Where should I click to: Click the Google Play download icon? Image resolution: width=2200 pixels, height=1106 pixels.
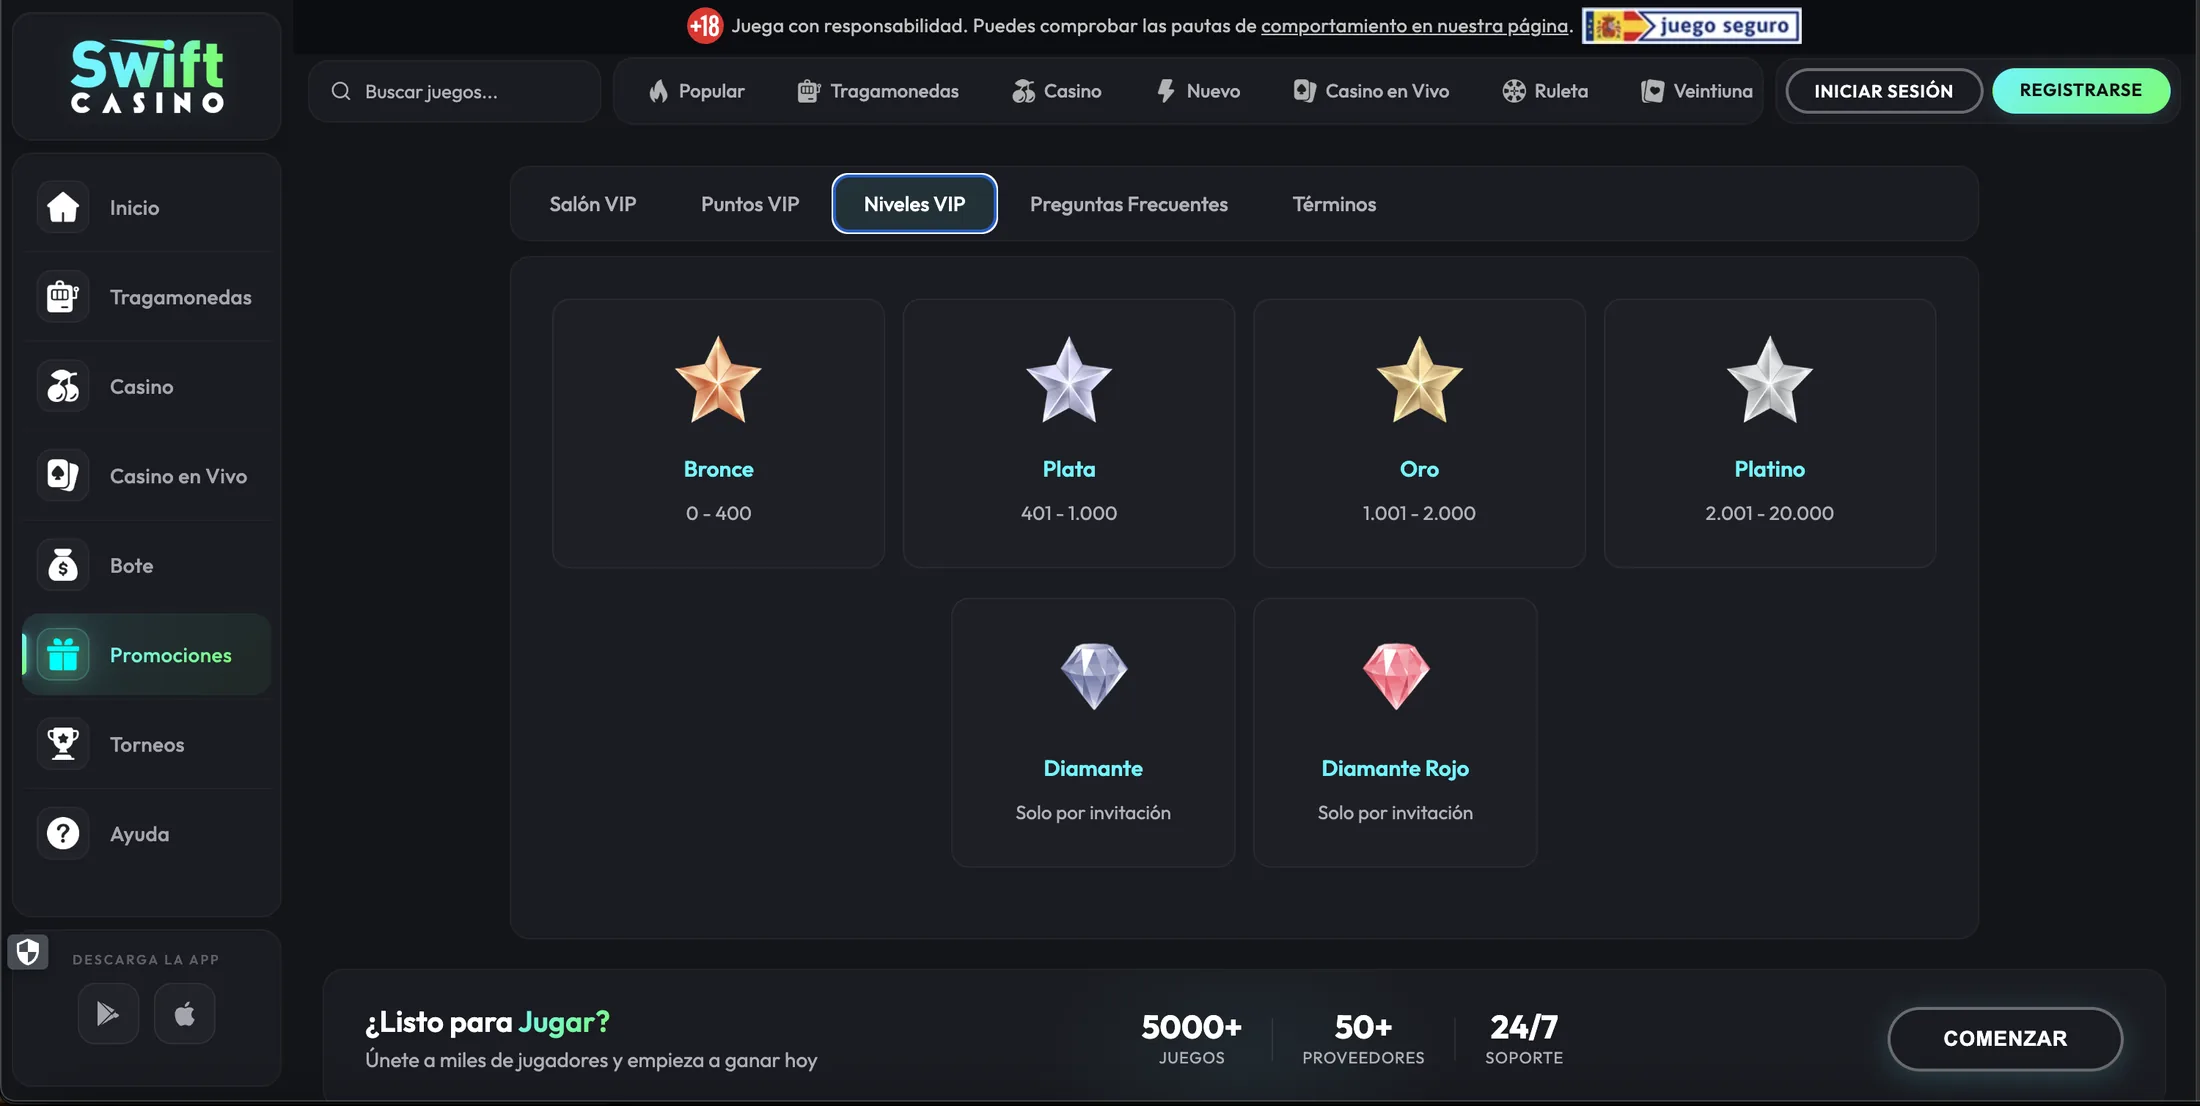pyautogui.click(x=108, y=1014)
